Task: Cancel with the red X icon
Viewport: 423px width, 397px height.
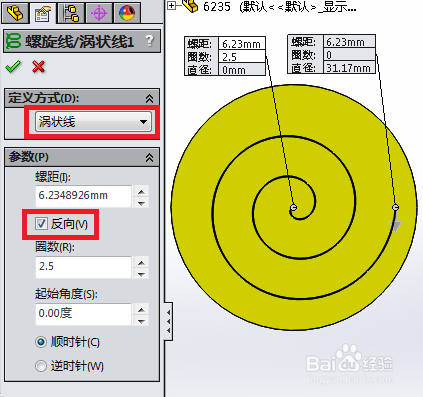Action: tap(39, 67)
